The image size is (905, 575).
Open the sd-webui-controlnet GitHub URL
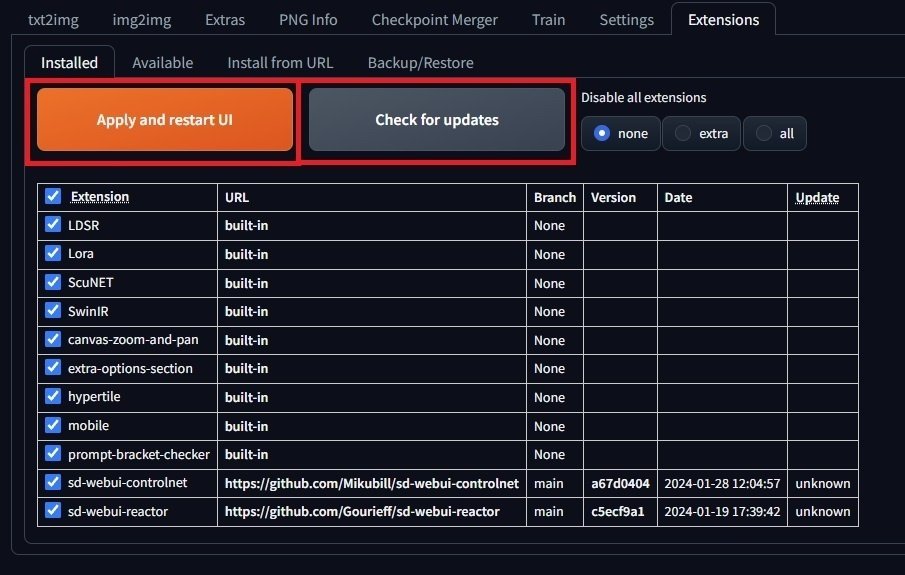(372, 483)
